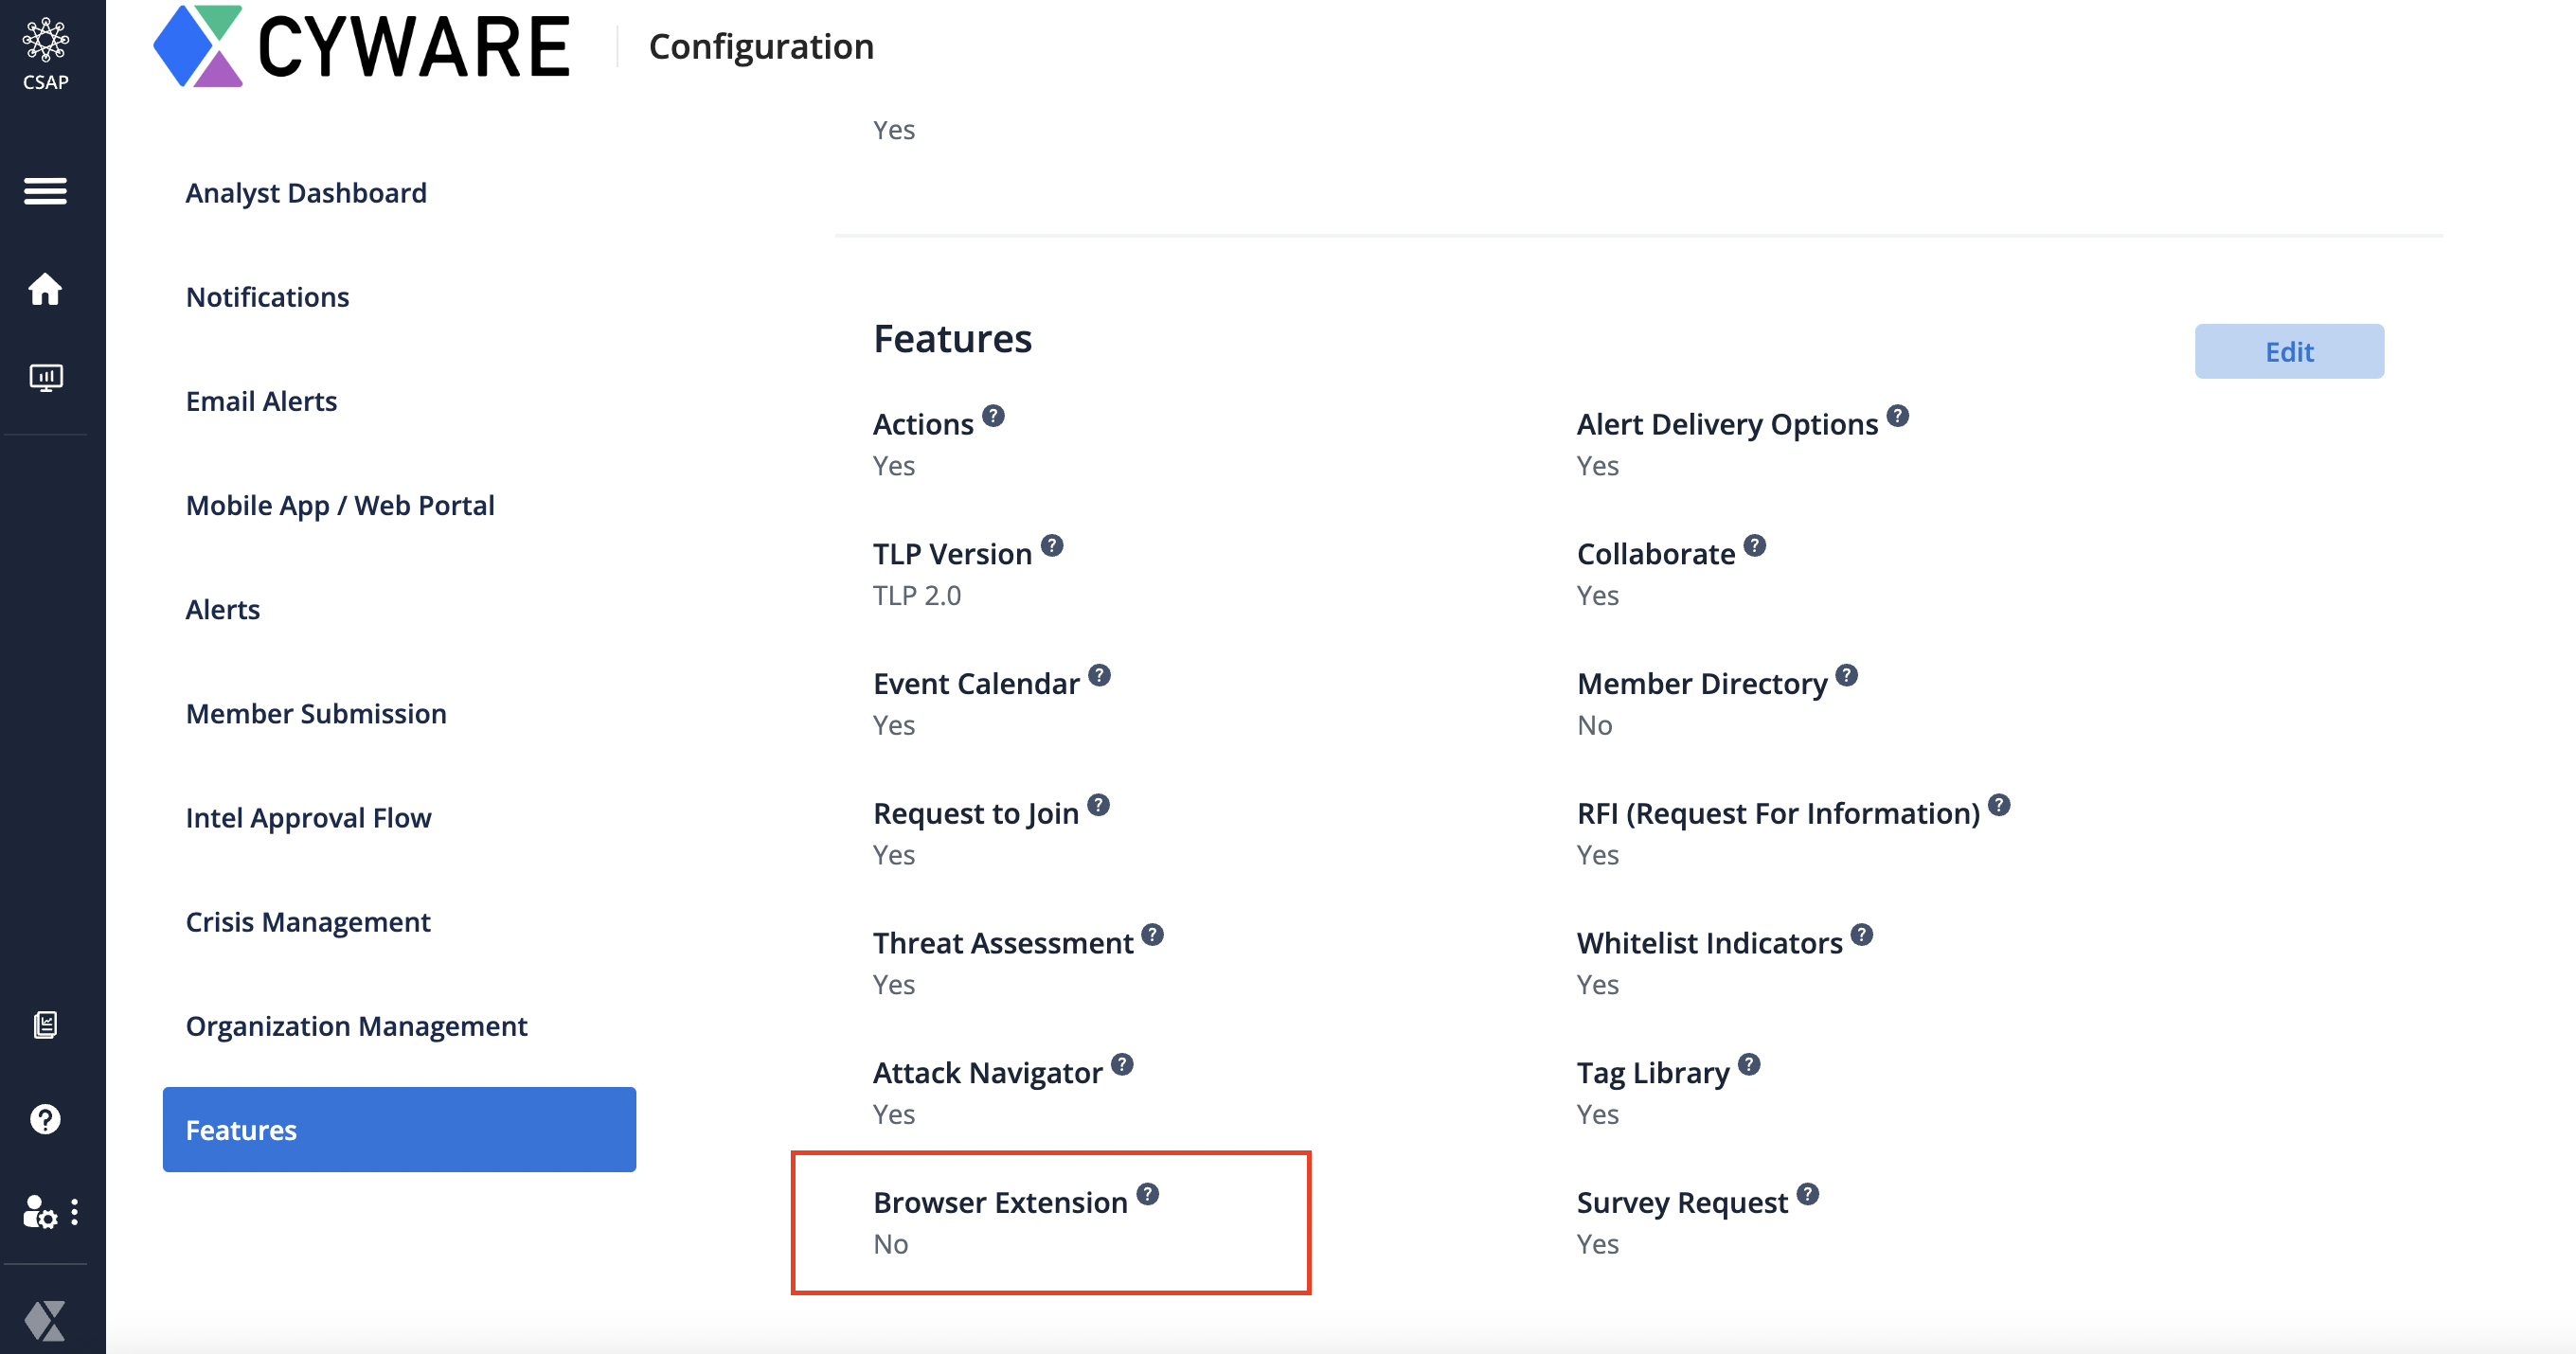The image size is (2576, 1354).
Task: Click the CYWARE header logo
Action: pyautogui.click(x=361, y=47)
